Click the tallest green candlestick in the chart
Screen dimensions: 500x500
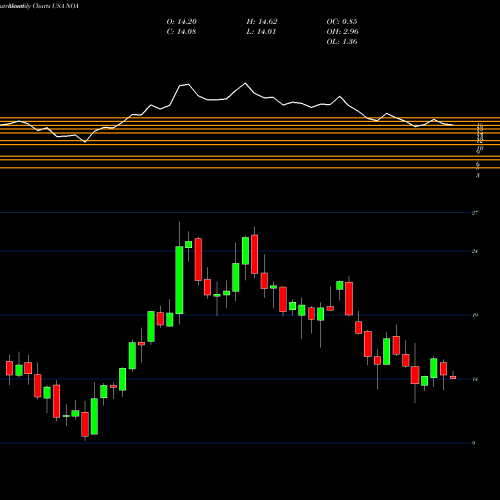(x=179, y=280)
